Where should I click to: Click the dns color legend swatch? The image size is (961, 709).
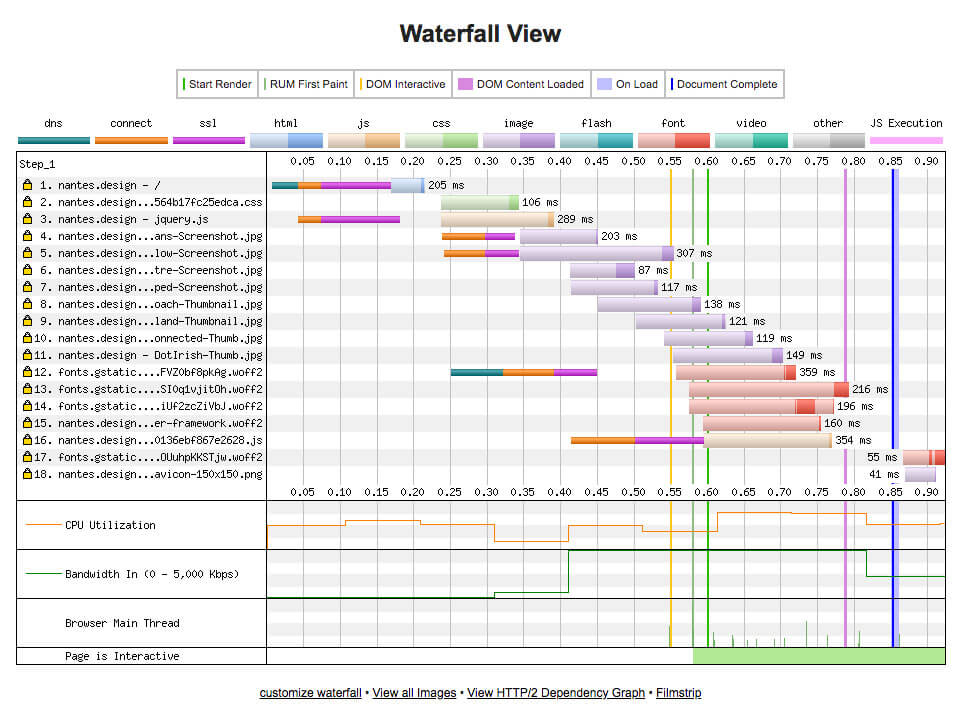click(x=54, y=140)
